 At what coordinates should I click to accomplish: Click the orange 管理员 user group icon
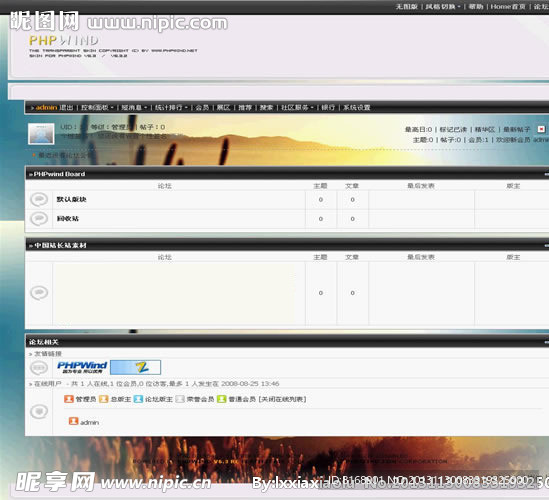pyautogui.click(x=69, y=399)
